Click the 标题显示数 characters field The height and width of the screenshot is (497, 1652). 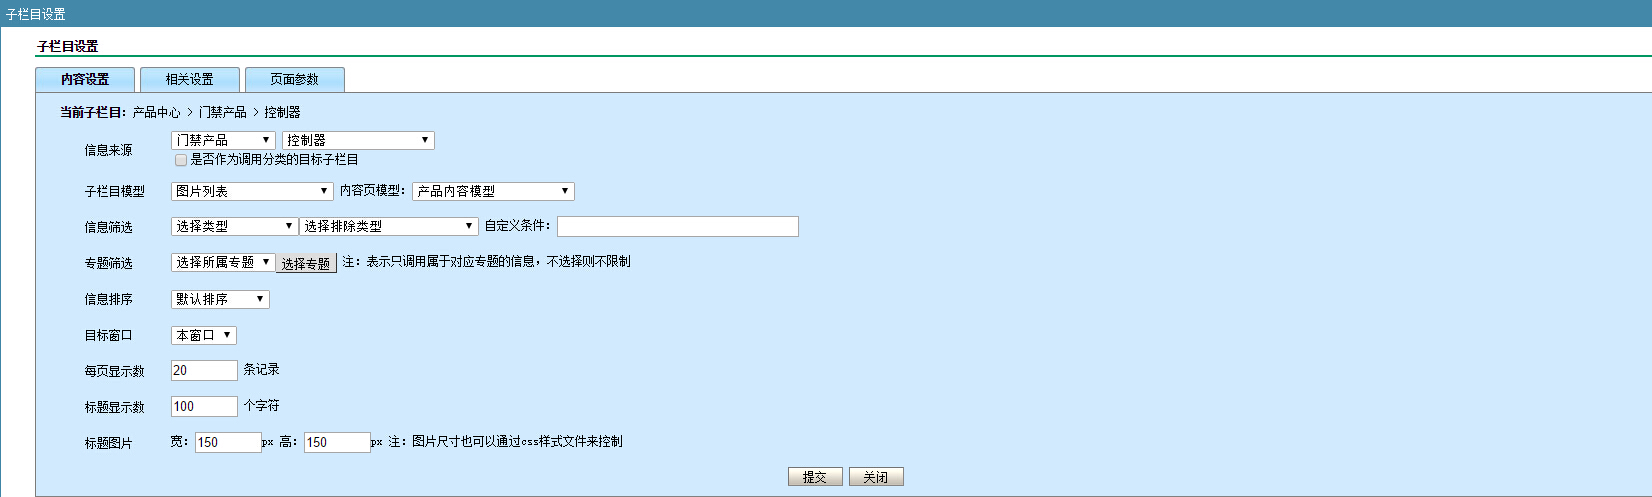pyautogui.click(x=204, y=406)
